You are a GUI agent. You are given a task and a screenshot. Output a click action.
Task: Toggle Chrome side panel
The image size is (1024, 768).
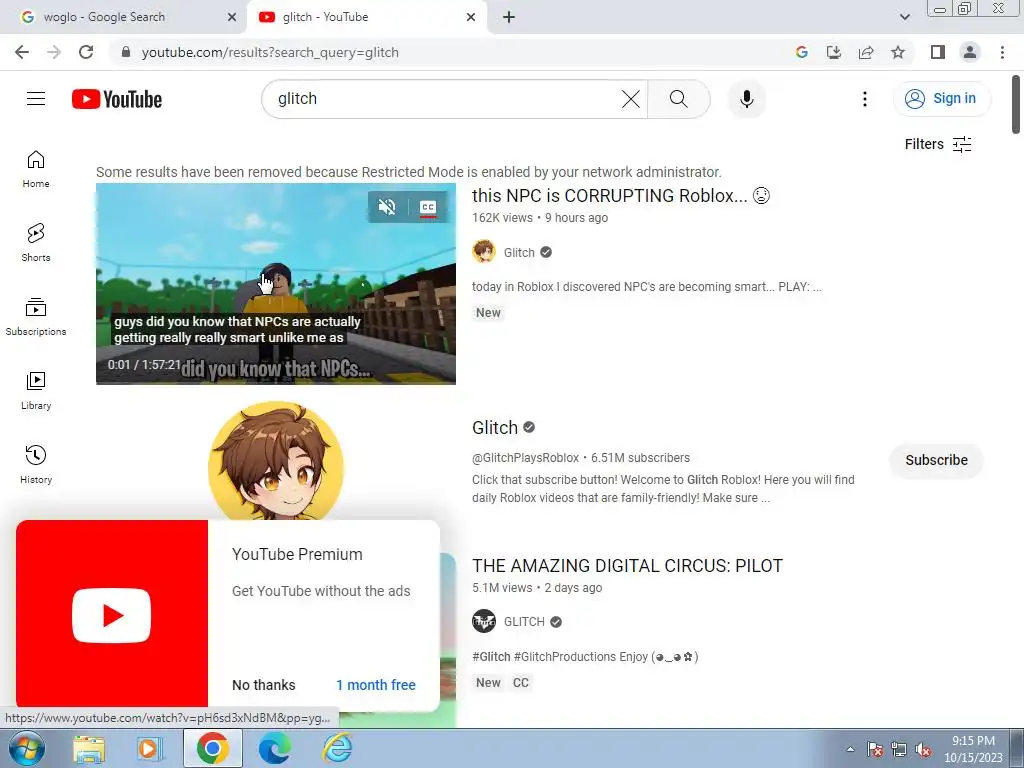click(938, 52)
